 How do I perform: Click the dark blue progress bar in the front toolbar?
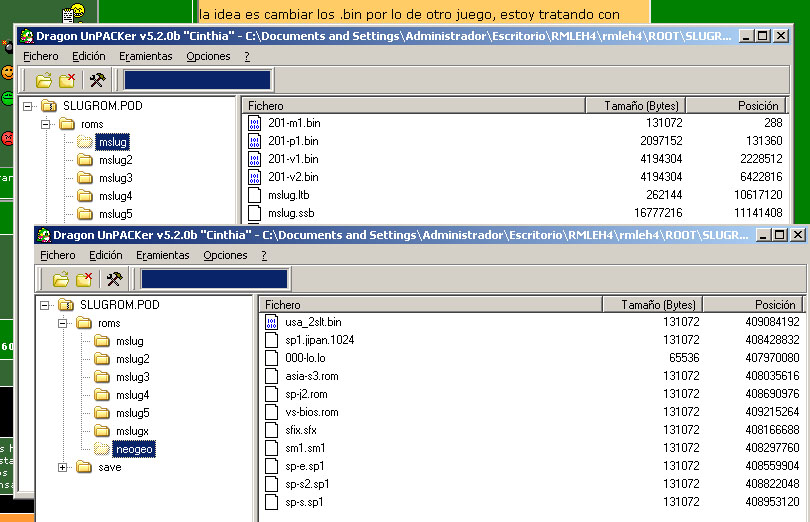(x=214, y=279)
